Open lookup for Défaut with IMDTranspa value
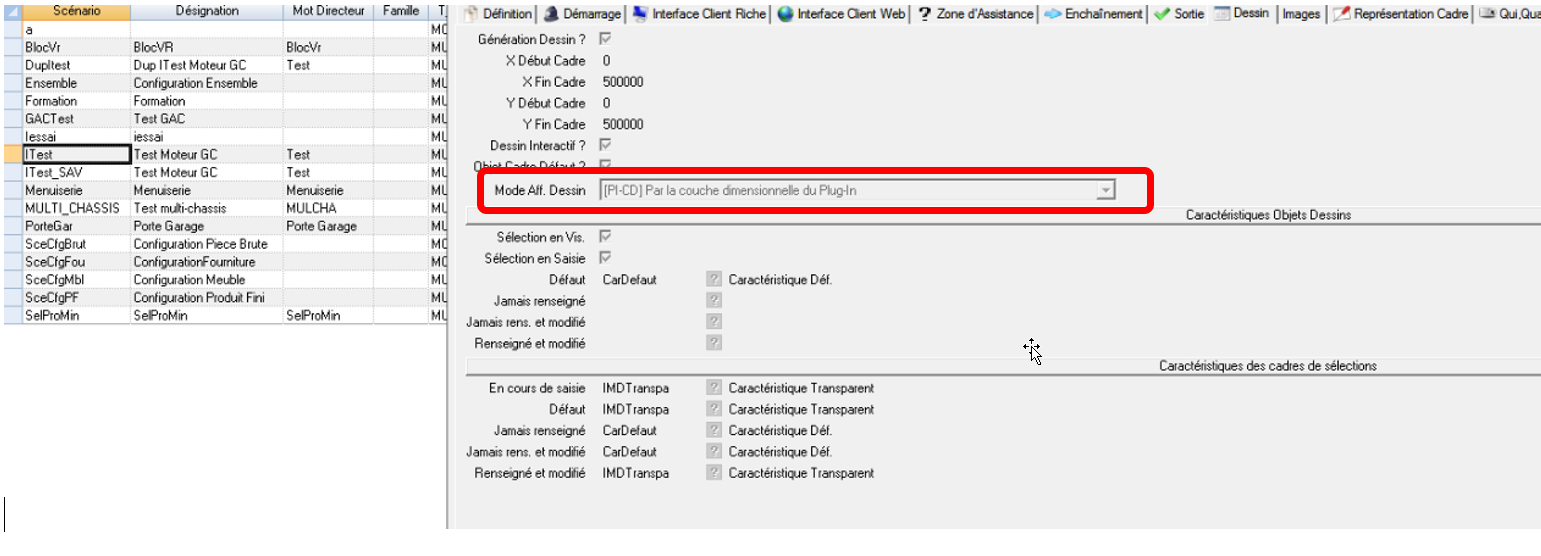 pos(714,409)
